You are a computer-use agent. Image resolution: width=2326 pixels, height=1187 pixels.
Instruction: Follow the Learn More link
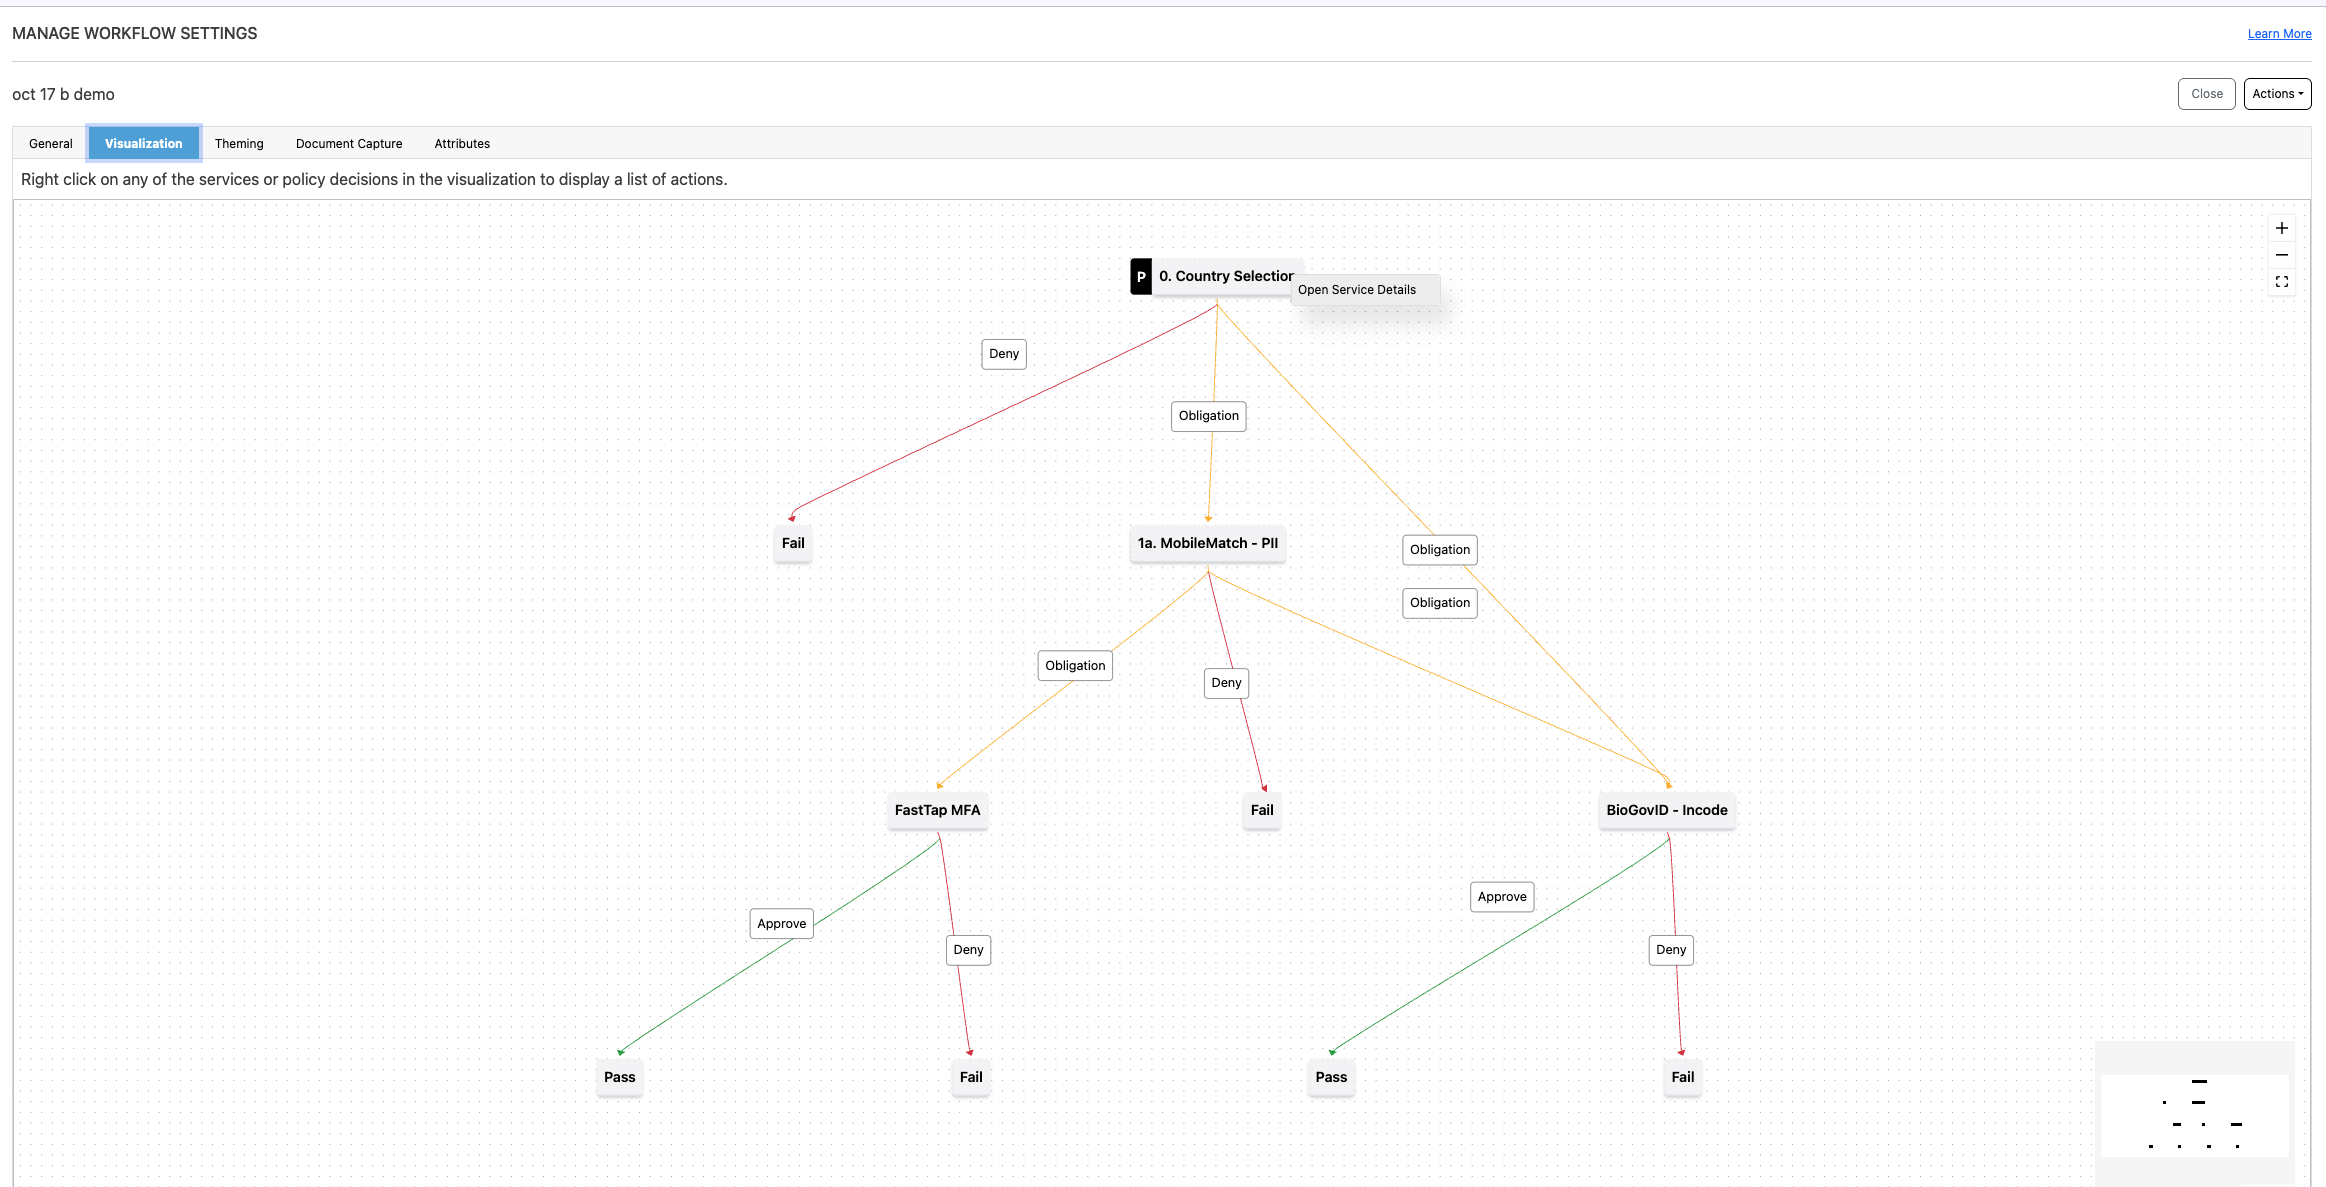click(x=2279, y=34)
